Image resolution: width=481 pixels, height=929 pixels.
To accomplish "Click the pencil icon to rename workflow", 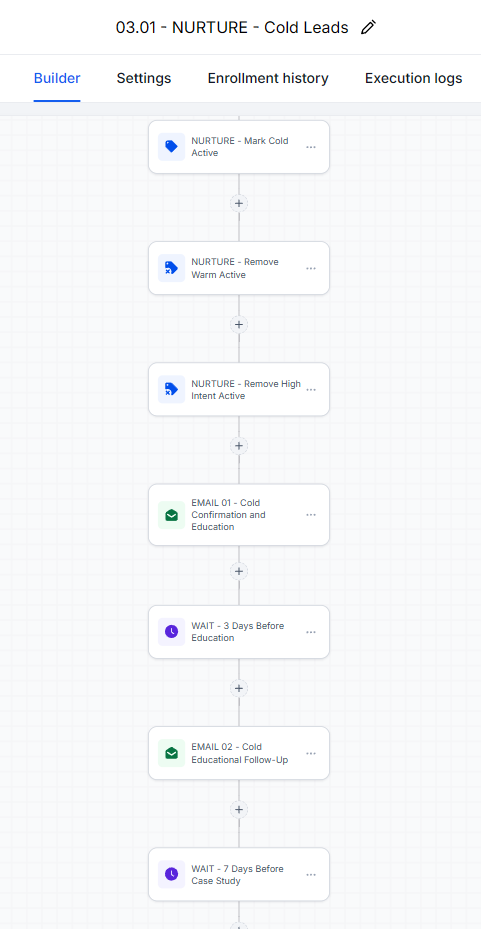I will pyautogui.click(x=368, y=27).
